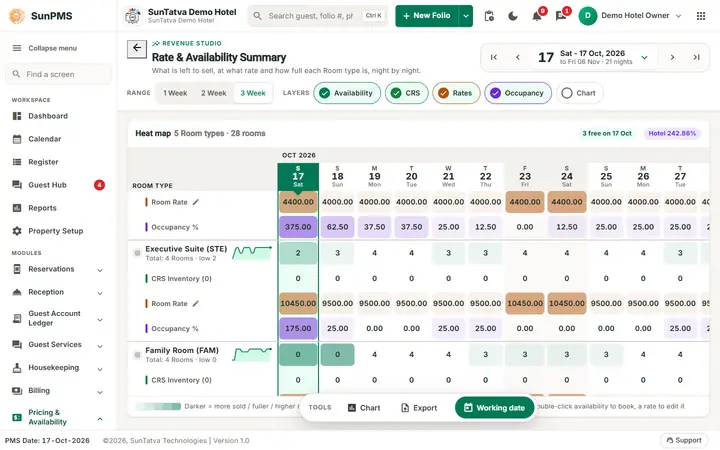Toggle the Occupancy layer

(518, 93)
